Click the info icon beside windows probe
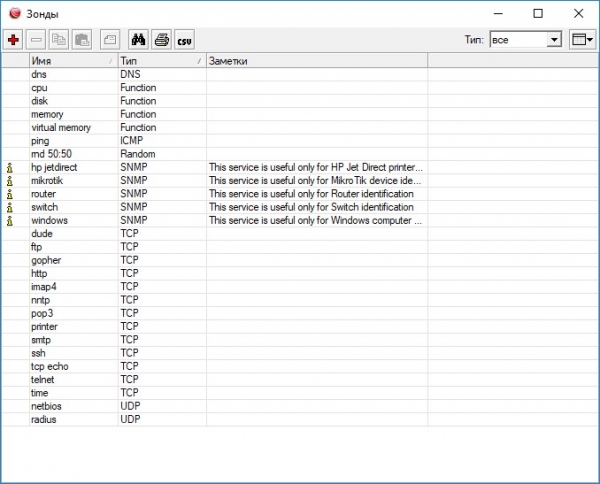 click(x=10, y=220)
